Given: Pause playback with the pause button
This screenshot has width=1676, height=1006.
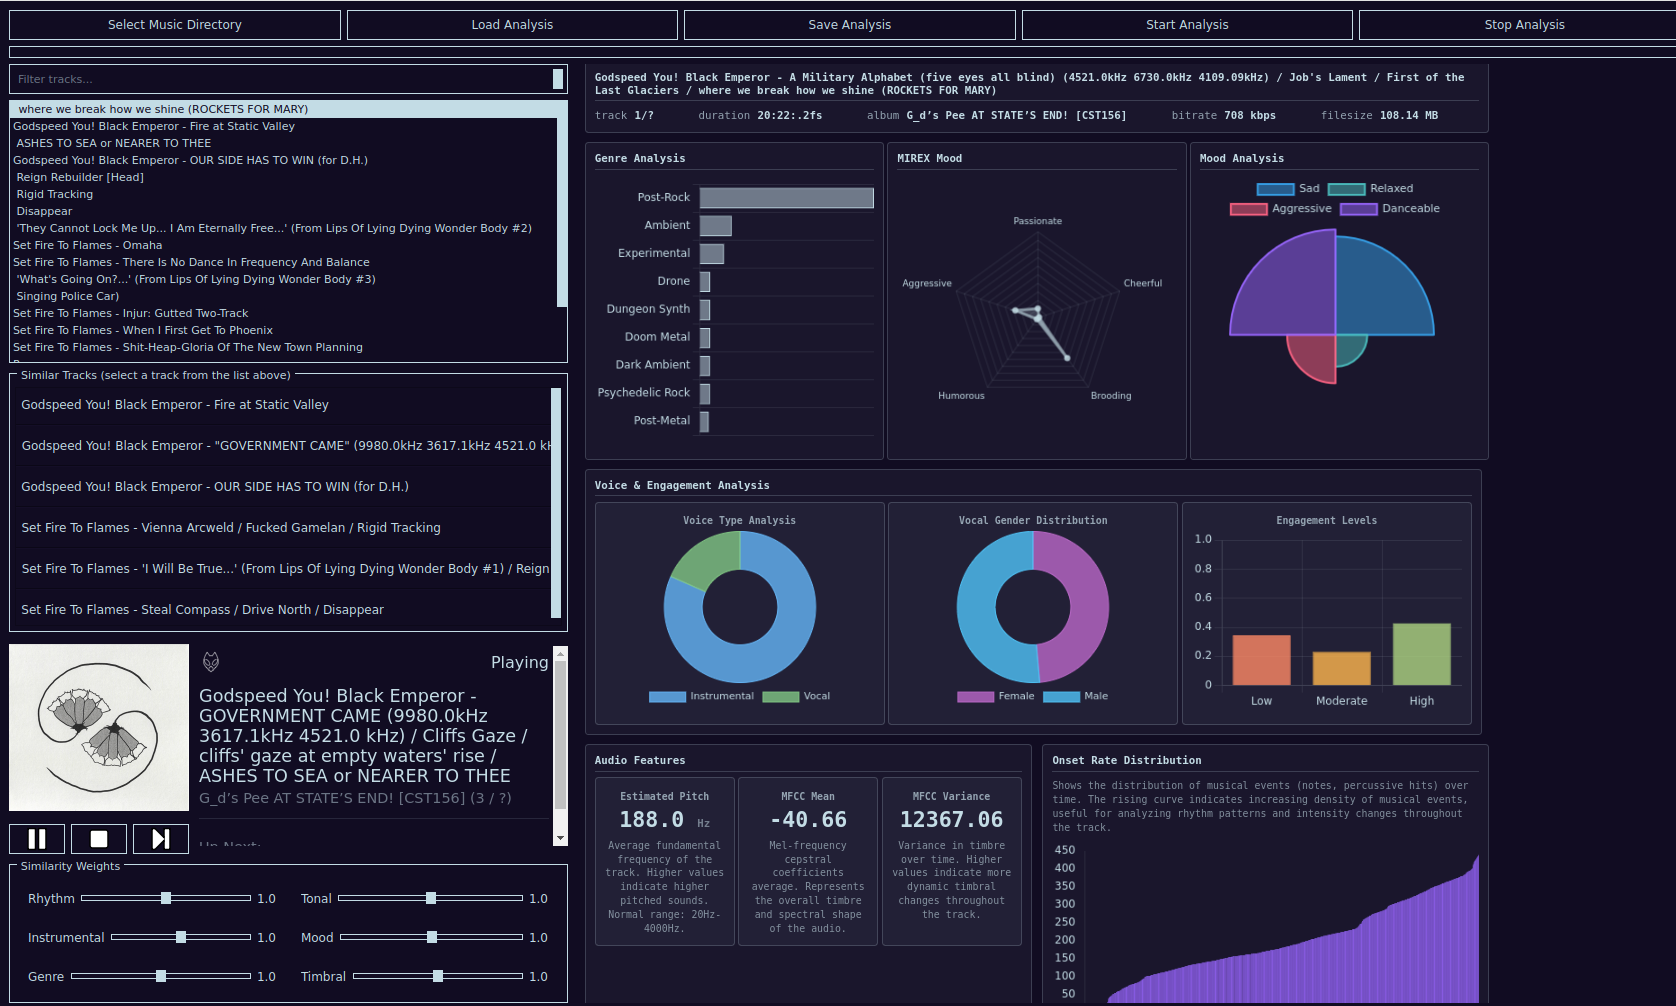Looking at the screenshot, I should (37, 839).
